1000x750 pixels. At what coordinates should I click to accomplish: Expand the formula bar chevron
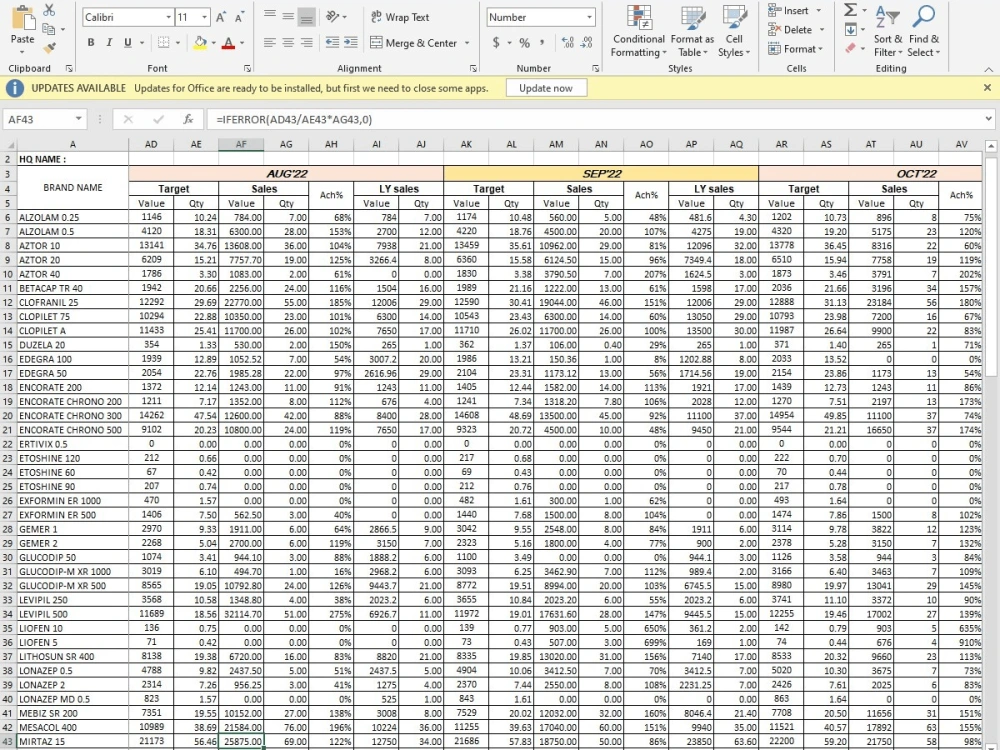tap(989, 119)
